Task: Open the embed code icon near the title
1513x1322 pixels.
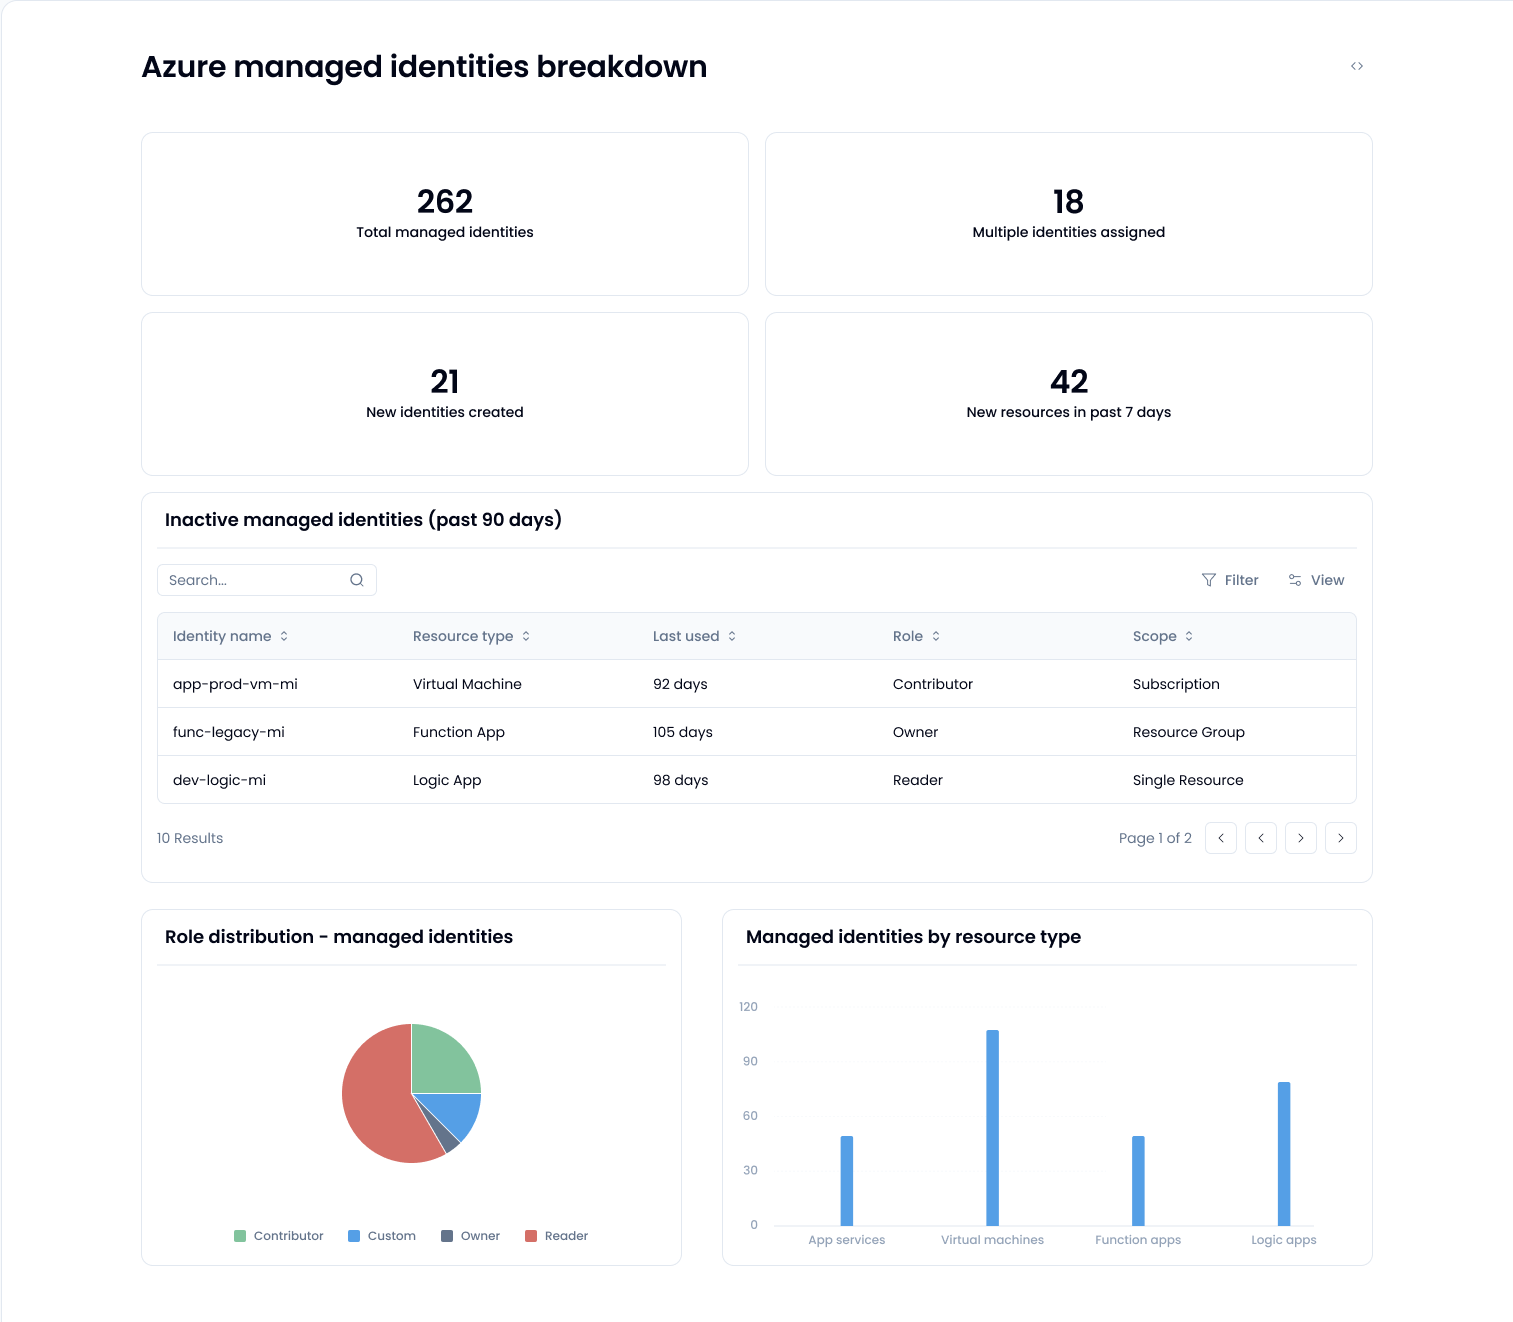Action: [1357, 66]
